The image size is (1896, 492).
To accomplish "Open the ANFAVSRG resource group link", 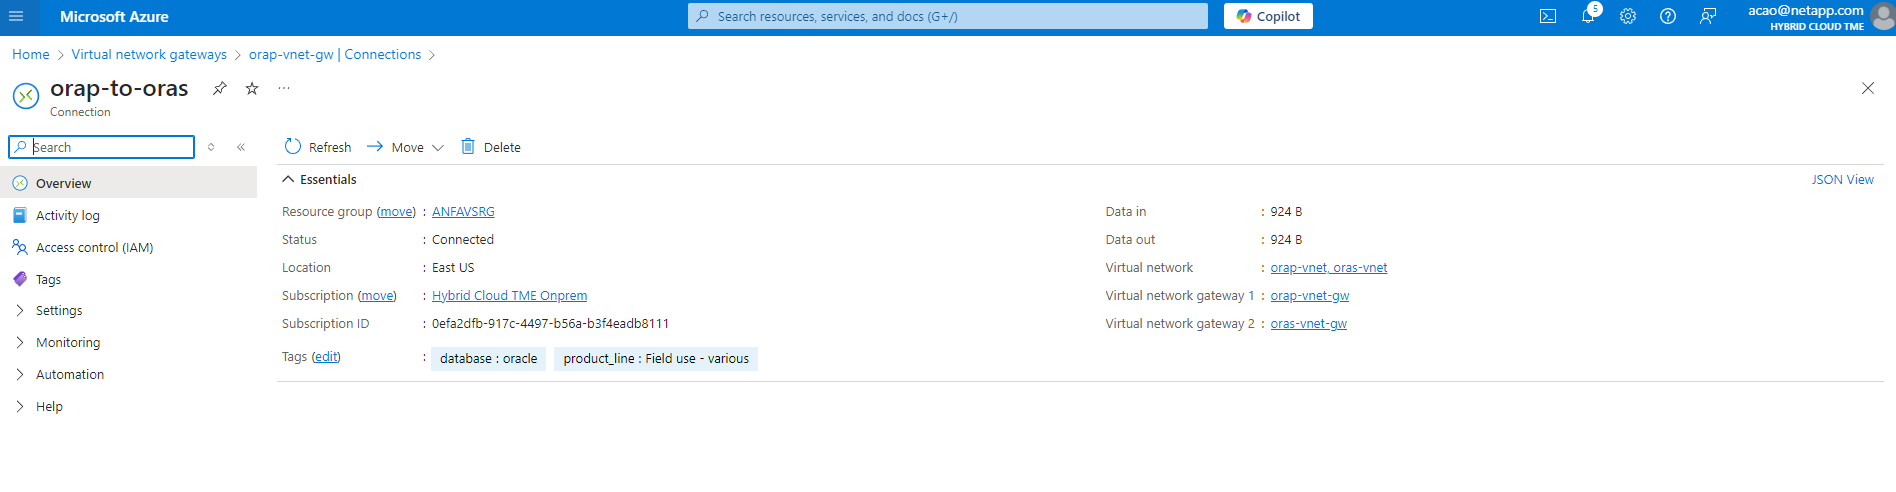I will (463, 212).
